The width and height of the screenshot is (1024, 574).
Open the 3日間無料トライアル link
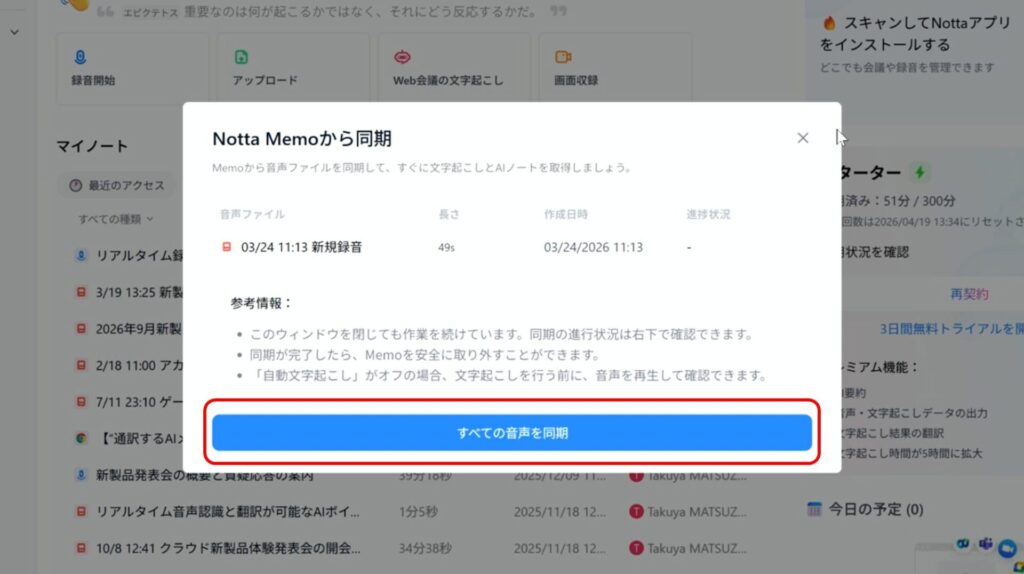tap(950, 328)
